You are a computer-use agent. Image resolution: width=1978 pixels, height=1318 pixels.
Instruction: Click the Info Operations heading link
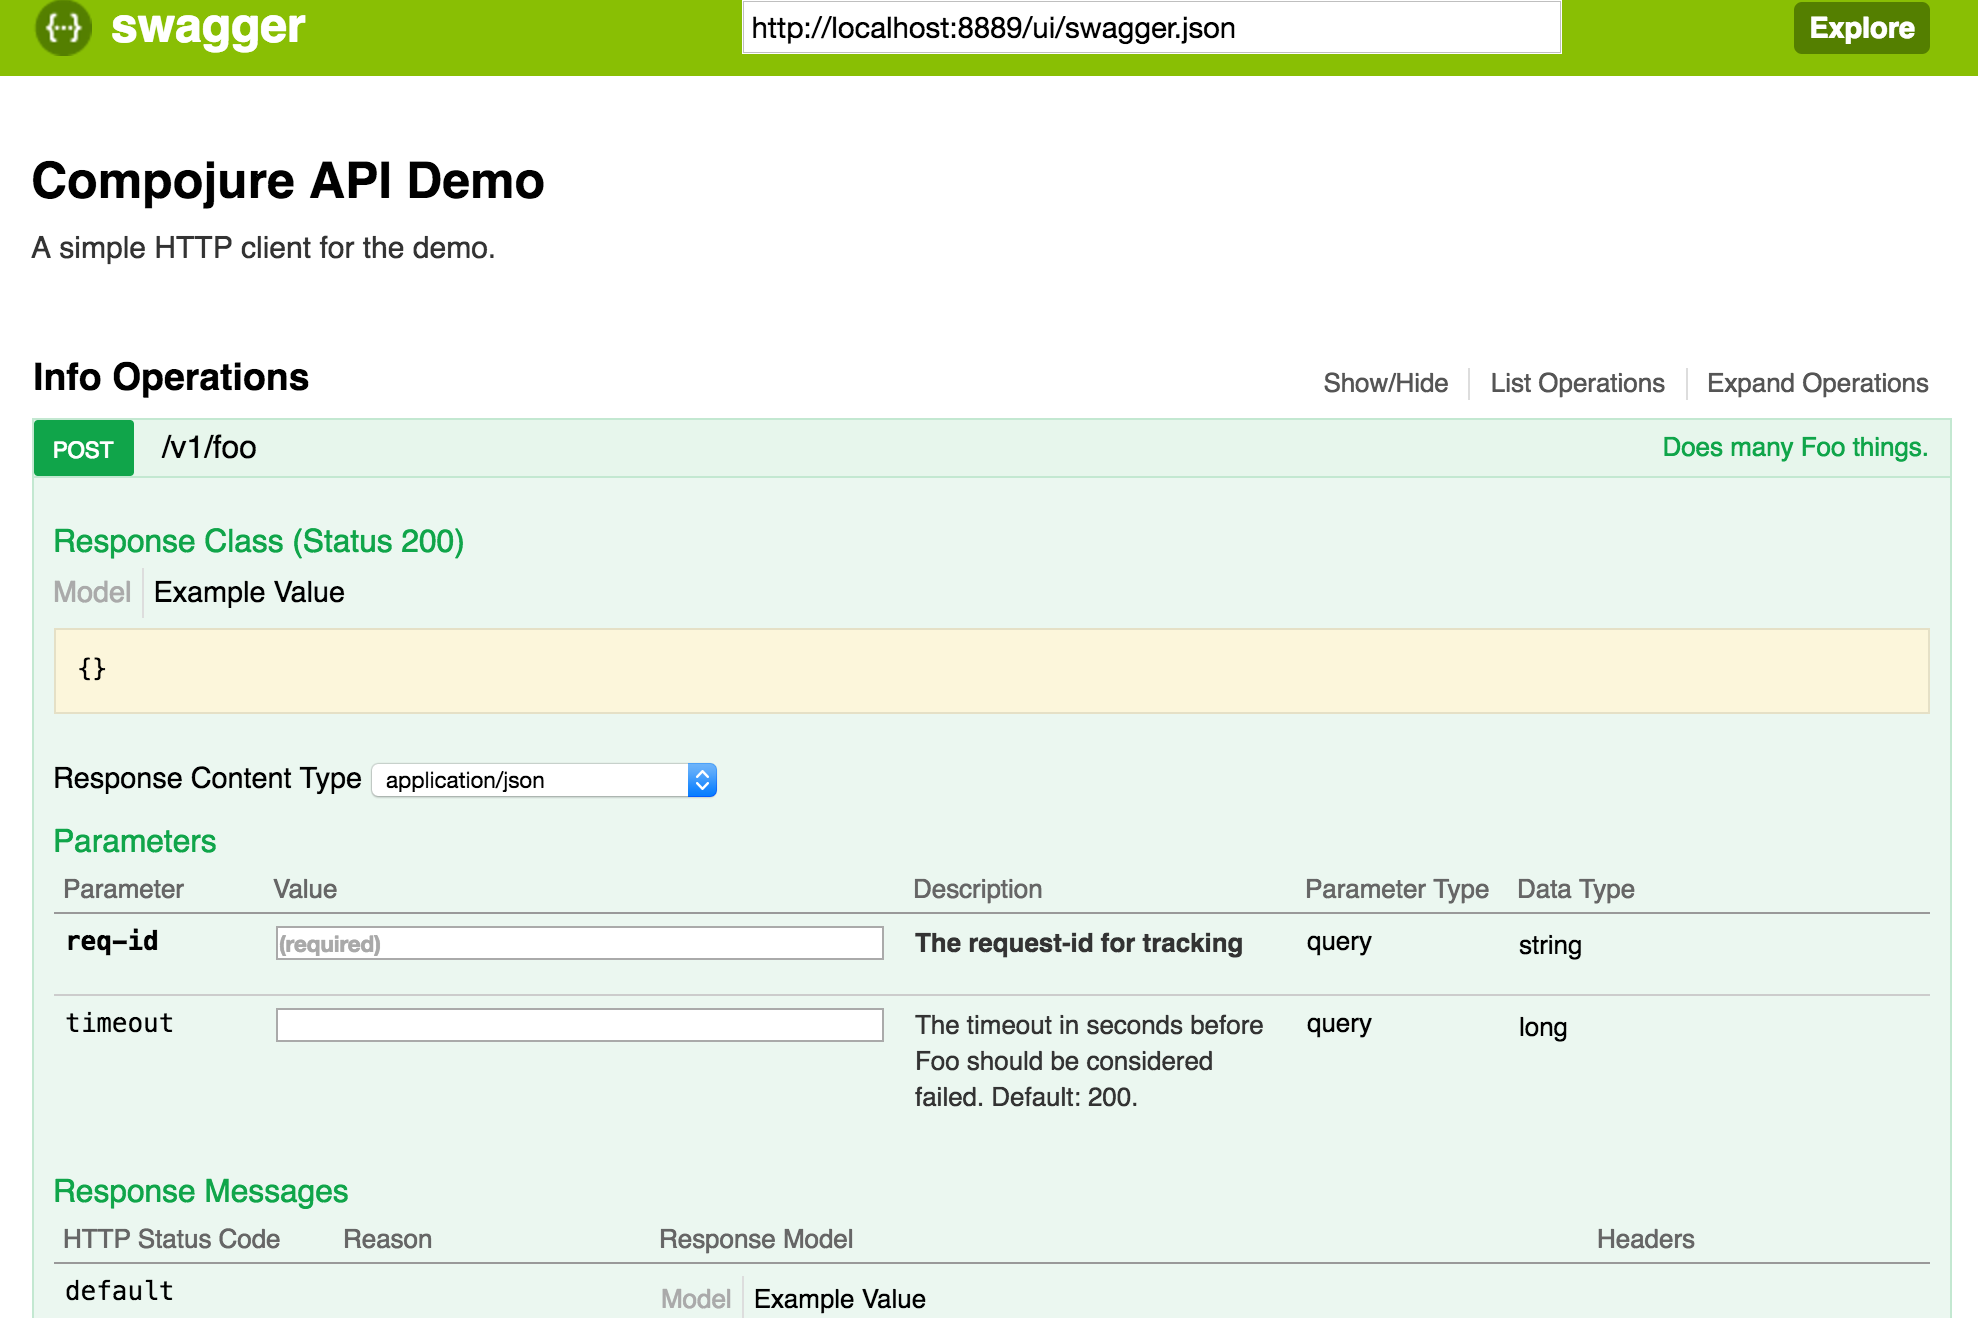(x=171, y=378)
